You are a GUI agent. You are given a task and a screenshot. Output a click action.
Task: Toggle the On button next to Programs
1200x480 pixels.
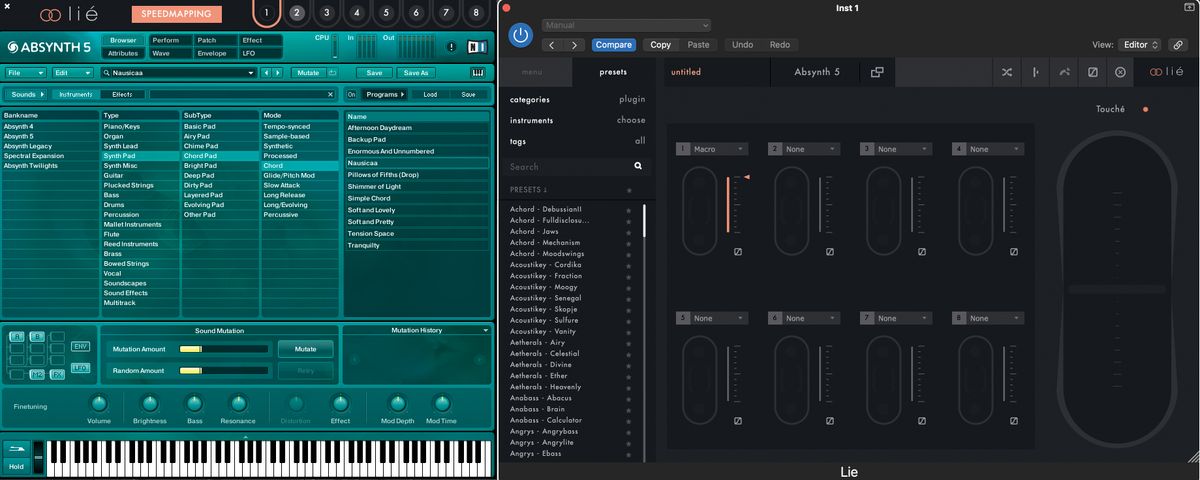[351, 94]
